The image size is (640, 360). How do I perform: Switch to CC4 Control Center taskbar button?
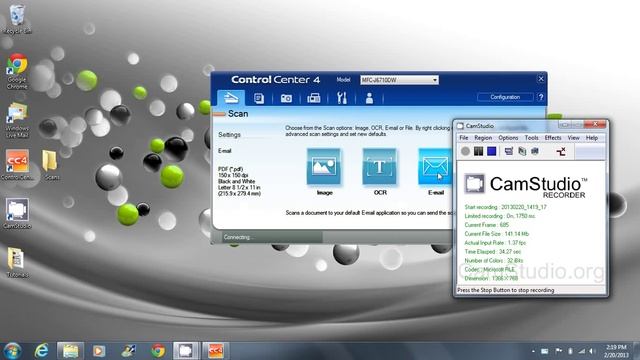215,351
